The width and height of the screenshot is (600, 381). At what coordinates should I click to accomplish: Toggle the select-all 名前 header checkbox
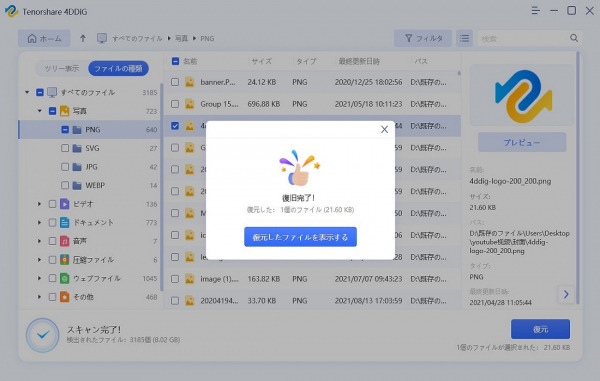click(x=175, y=61)
